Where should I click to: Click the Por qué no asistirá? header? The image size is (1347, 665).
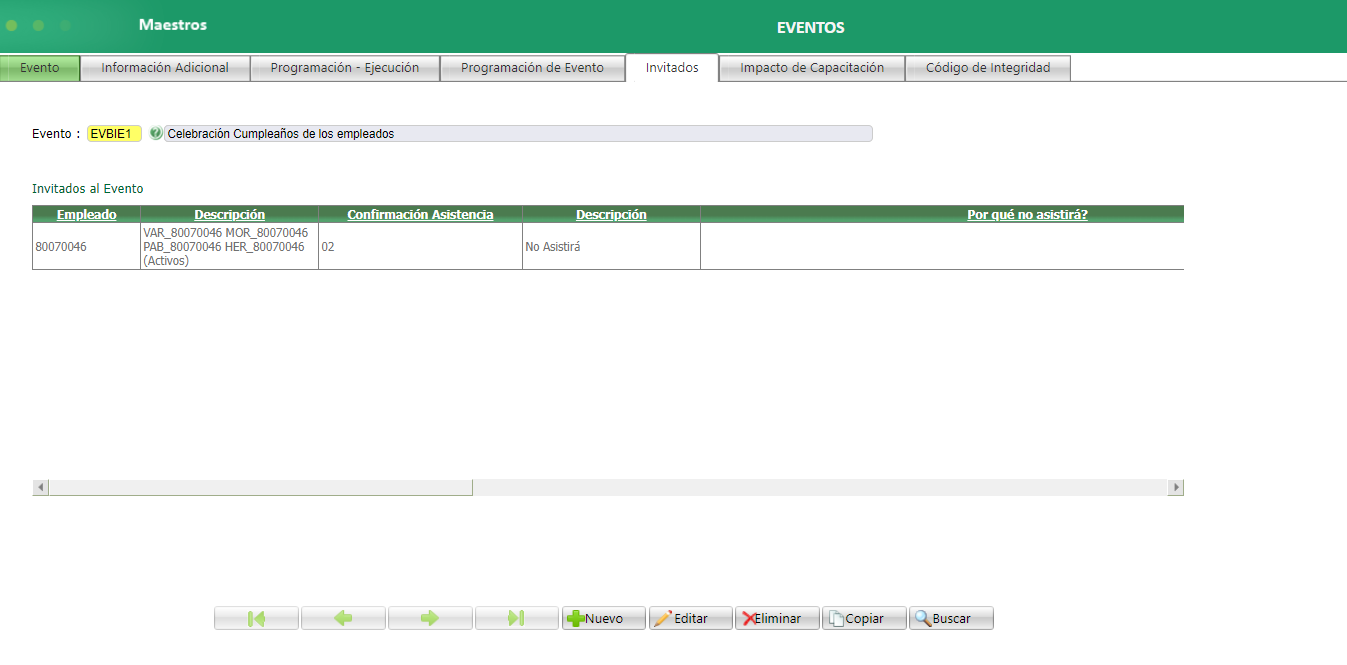(x=1027, y=214)
